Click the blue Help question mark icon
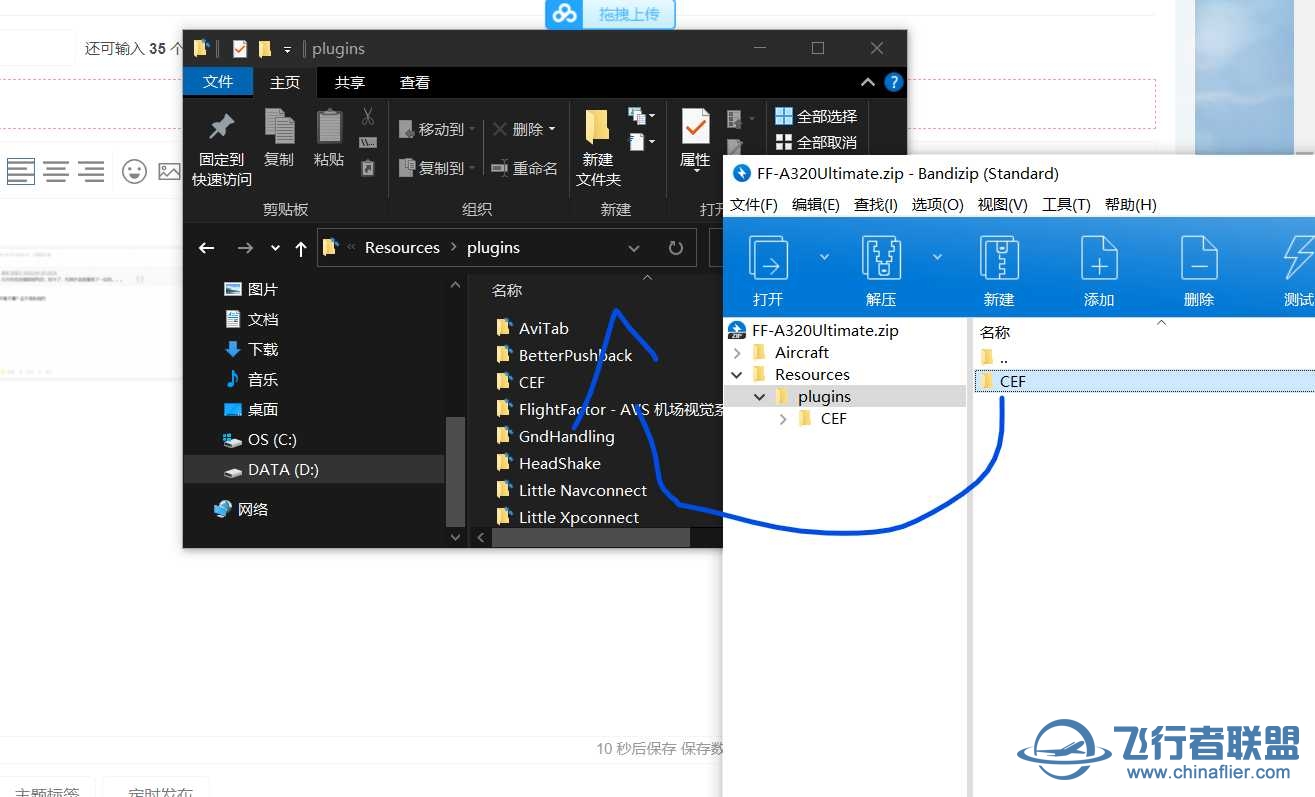This screenshot has width=1315, height=797. coord(894,82)
